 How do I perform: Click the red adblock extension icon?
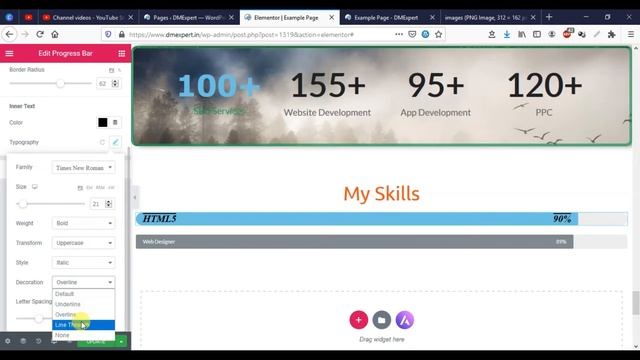coord(567,34)
